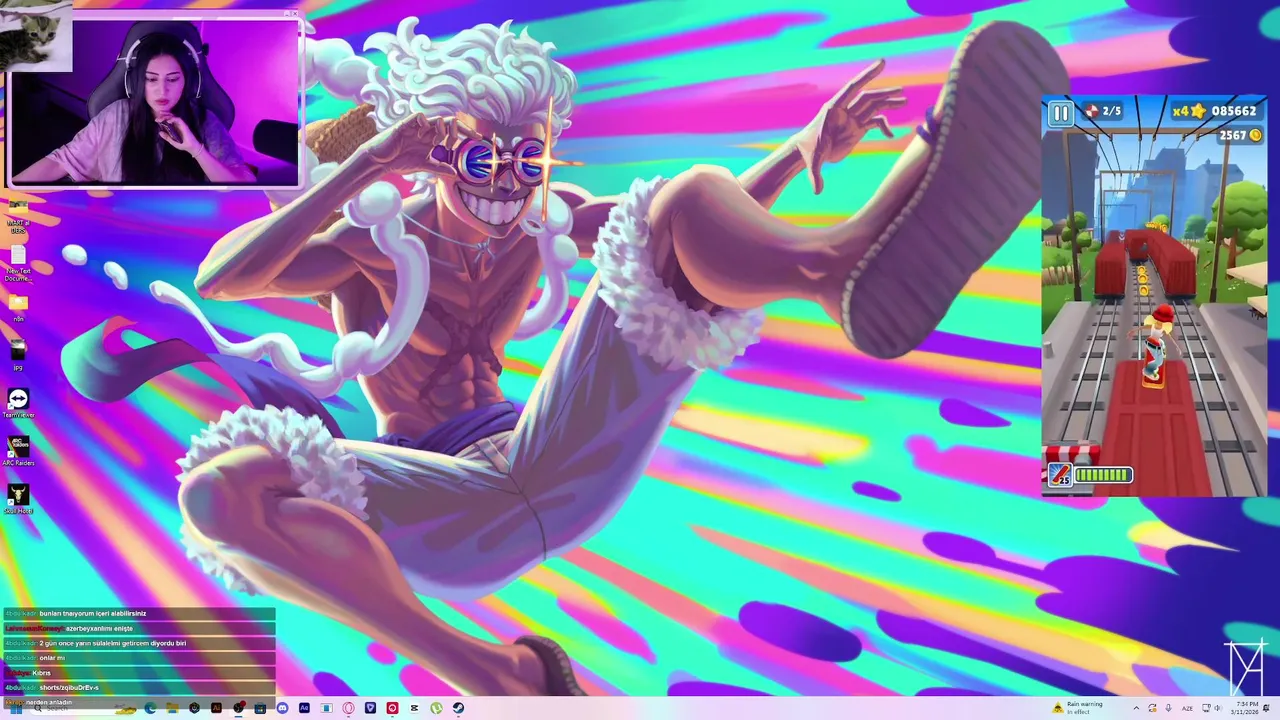Click the runner character on the train

tap(1157, 346)
